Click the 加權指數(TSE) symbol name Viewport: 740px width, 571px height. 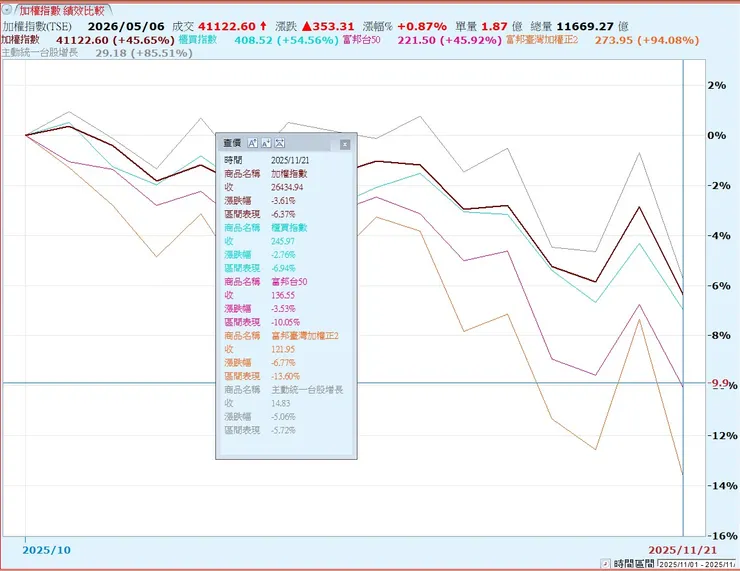37,26
